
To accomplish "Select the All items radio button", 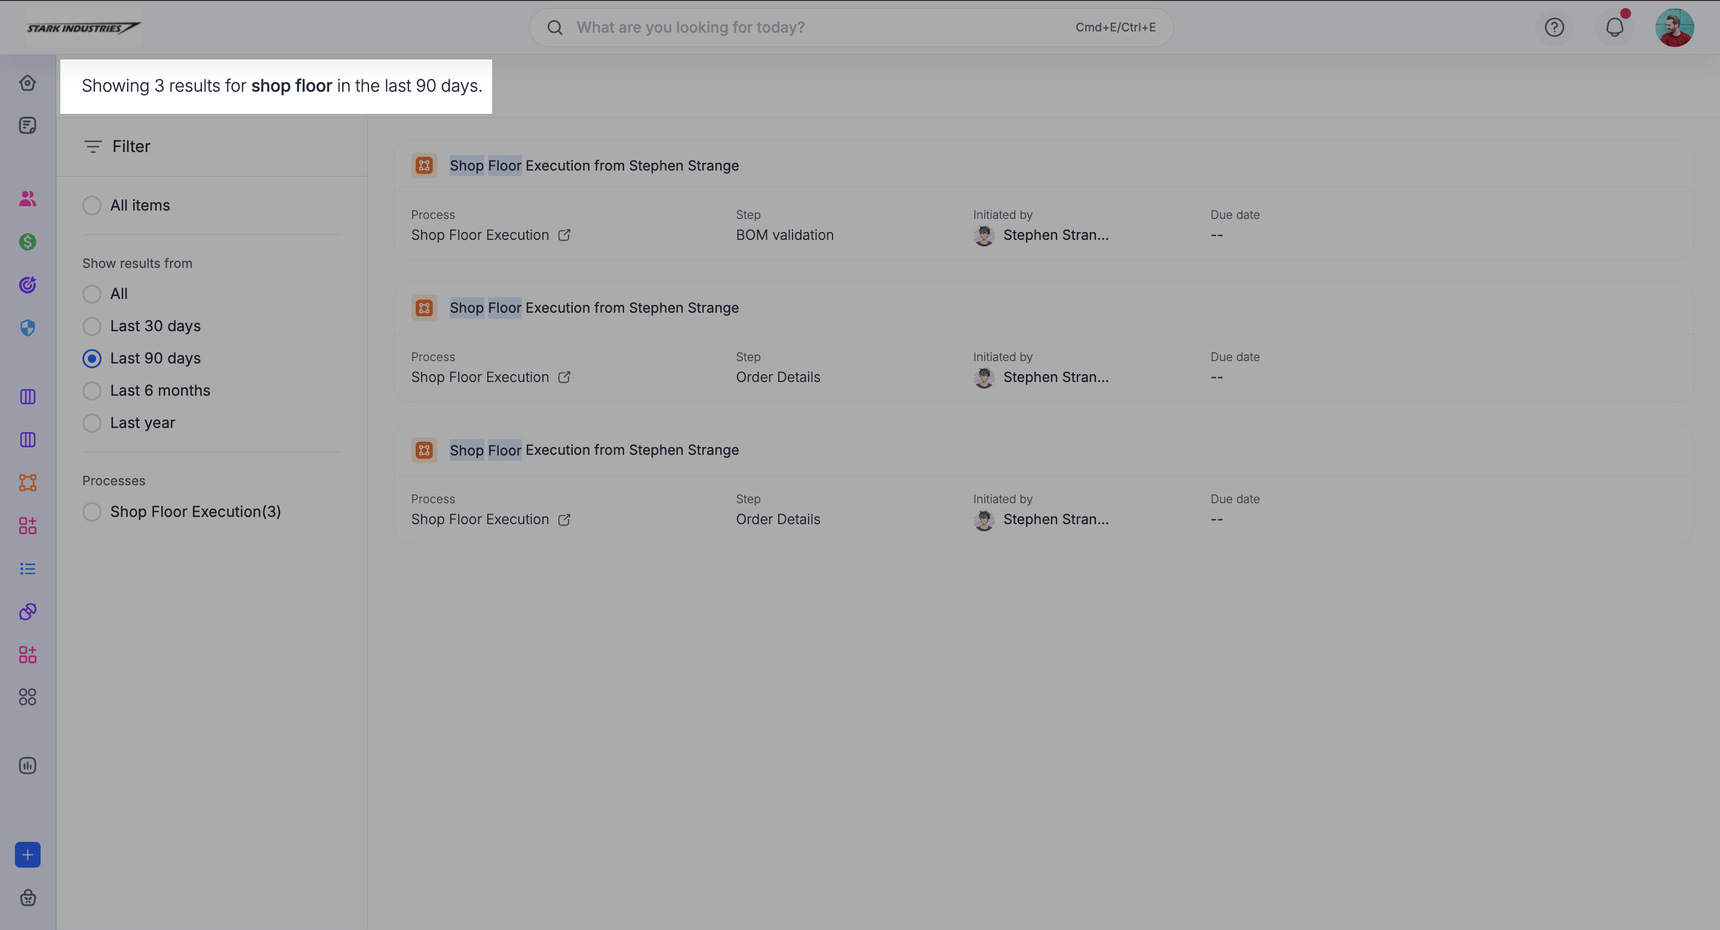I will pos(92,206).
